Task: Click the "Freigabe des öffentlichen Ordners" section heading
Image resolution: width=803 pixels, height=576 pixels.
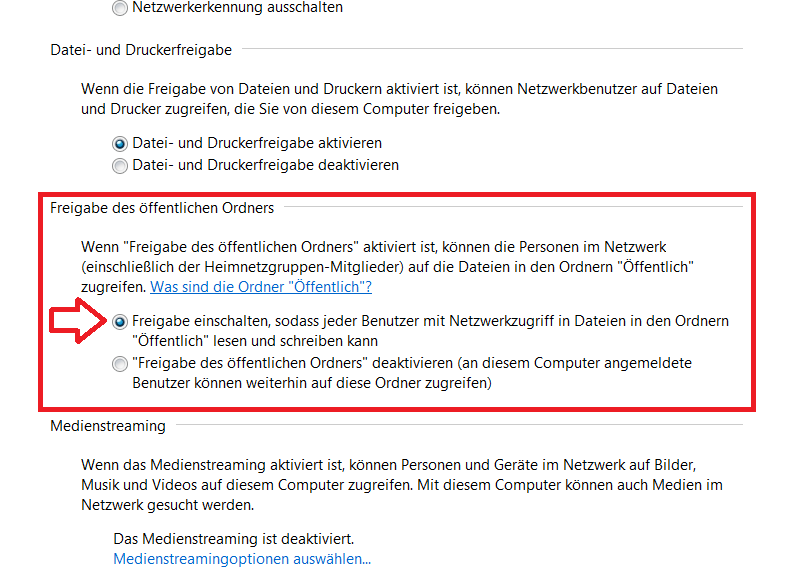Action: coord(162,208)
